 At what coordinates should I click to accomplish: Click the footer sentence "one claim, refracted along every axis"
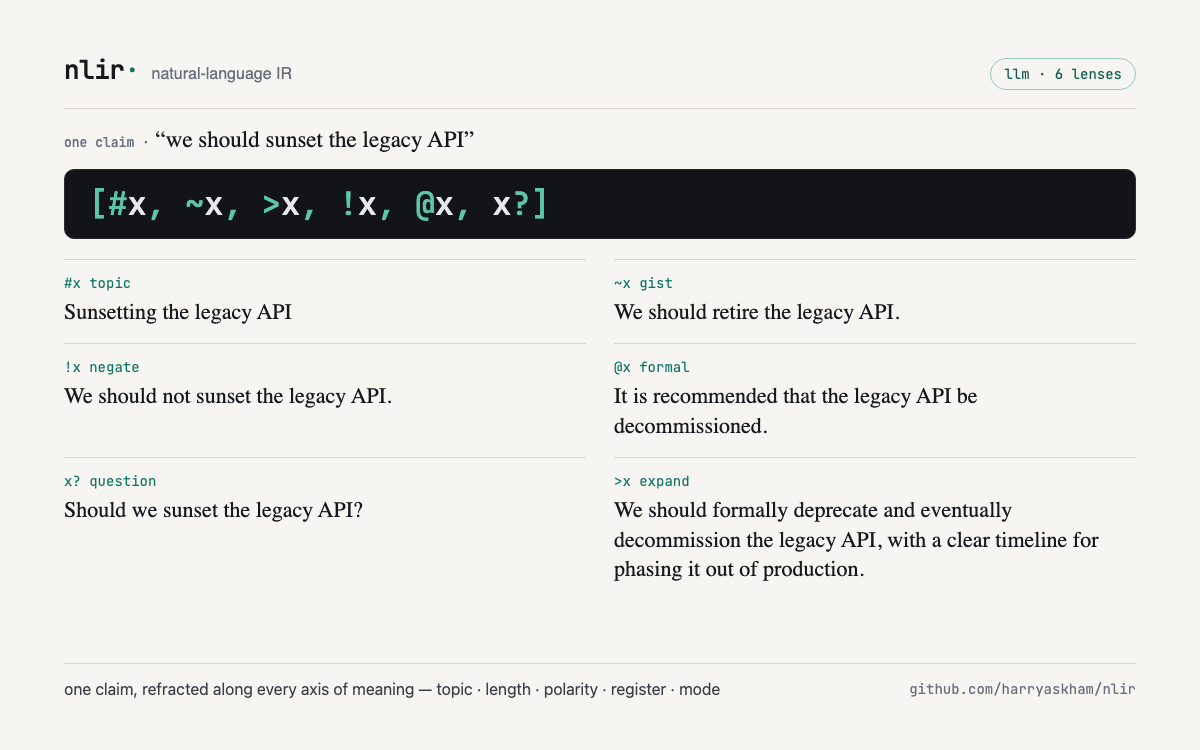click(x=392, y=689)
